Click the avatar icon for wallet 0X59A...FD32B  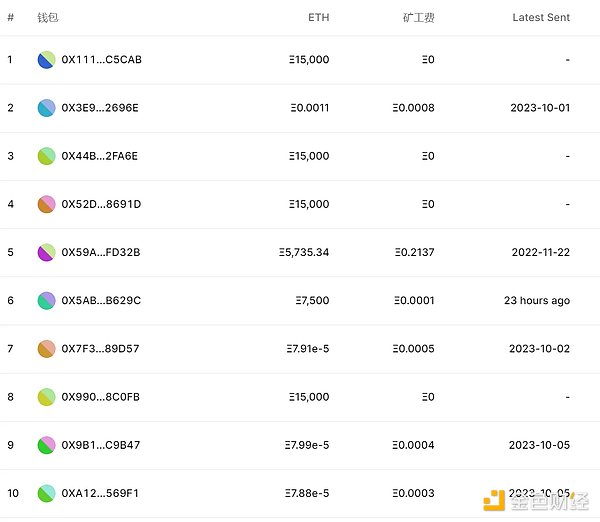(46, 252)
